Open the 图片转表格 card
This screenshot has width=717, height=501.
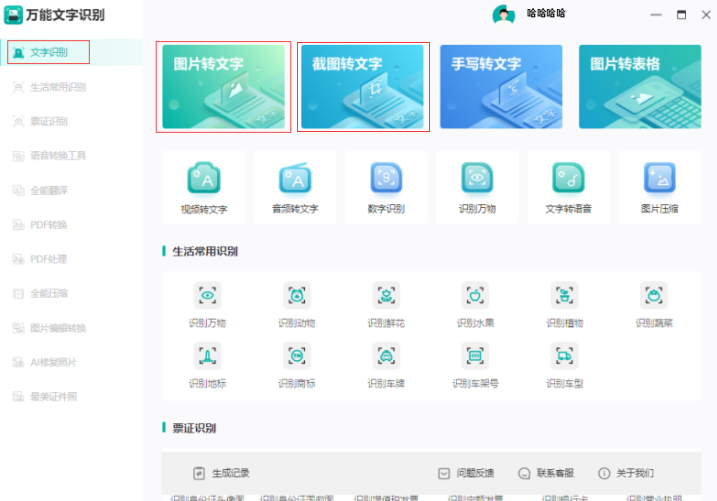point(640,86)
